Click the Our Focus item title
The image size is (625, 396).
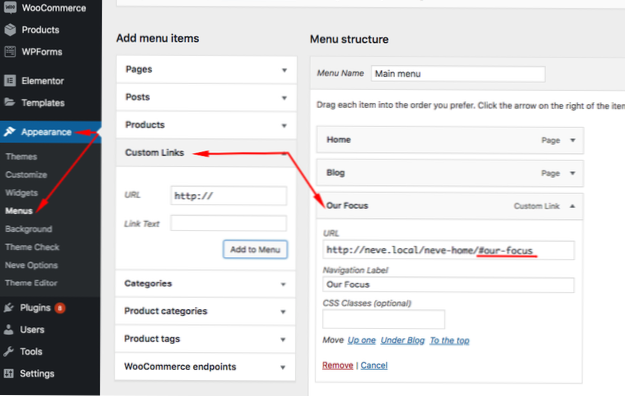pyautogui.click(x=347, y=205)
